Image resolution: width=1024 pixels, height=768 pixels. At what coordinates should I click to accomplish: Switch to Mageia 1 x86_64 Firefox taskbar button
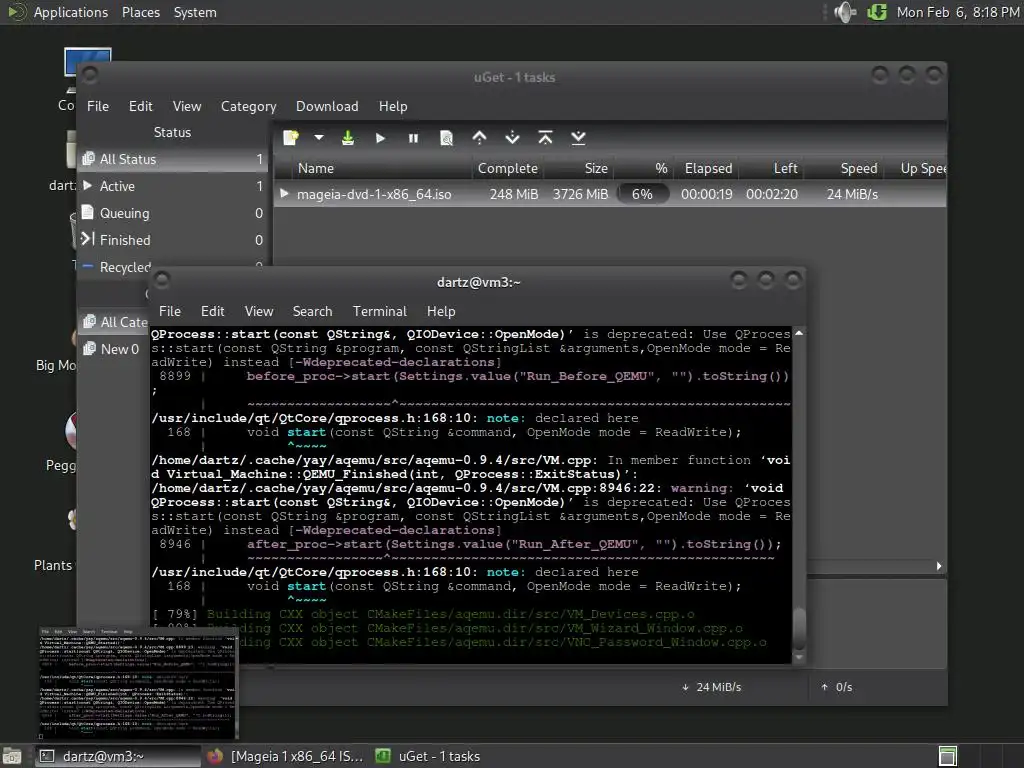pyautogui.click(x=285, y=756)
